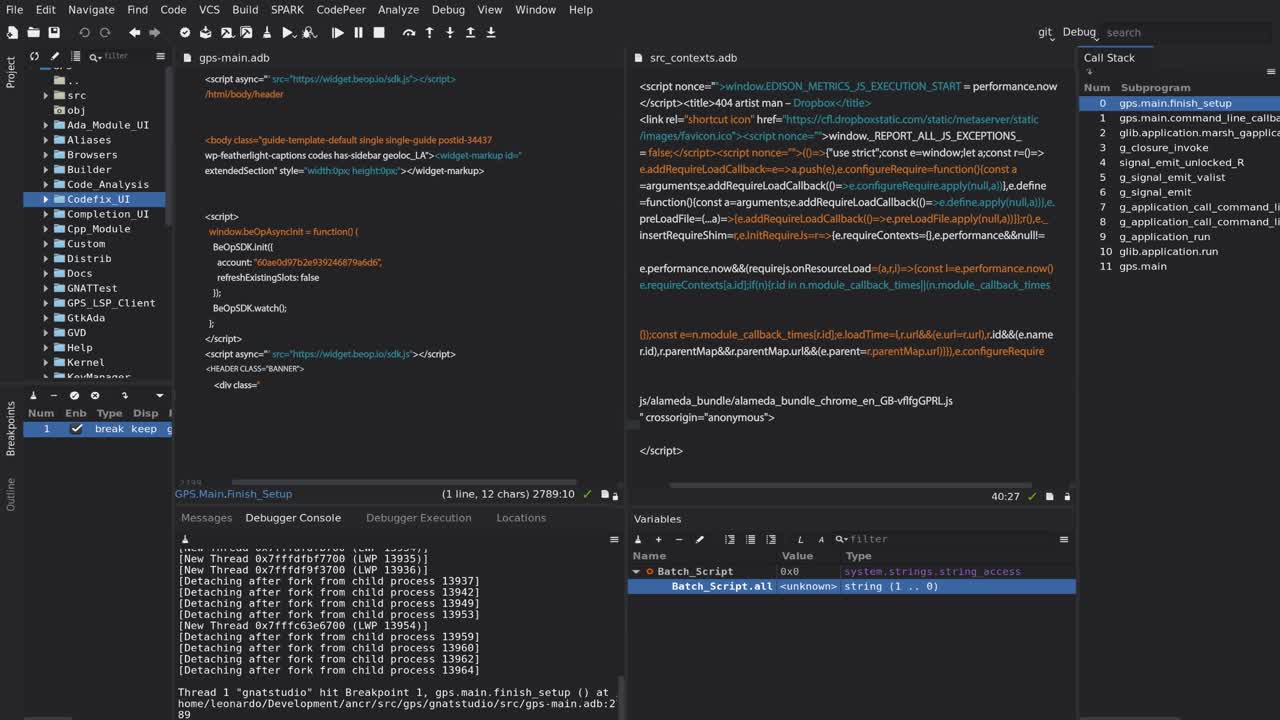Open the SPARK menu
1280x720 pixels.
(287, 10)
